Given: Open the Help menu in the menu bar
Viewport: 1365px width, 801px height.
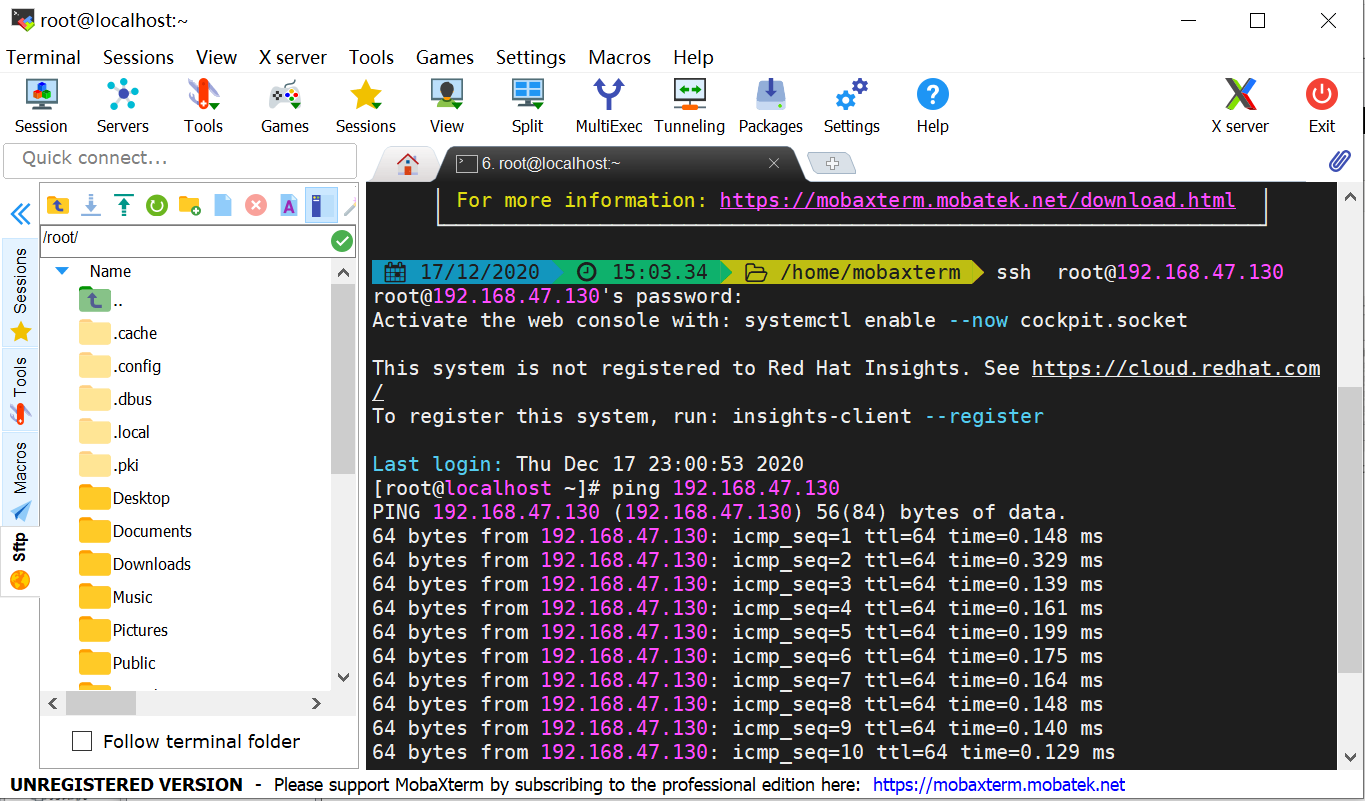Looking at the screenshot, I should [x=693, y=57].
